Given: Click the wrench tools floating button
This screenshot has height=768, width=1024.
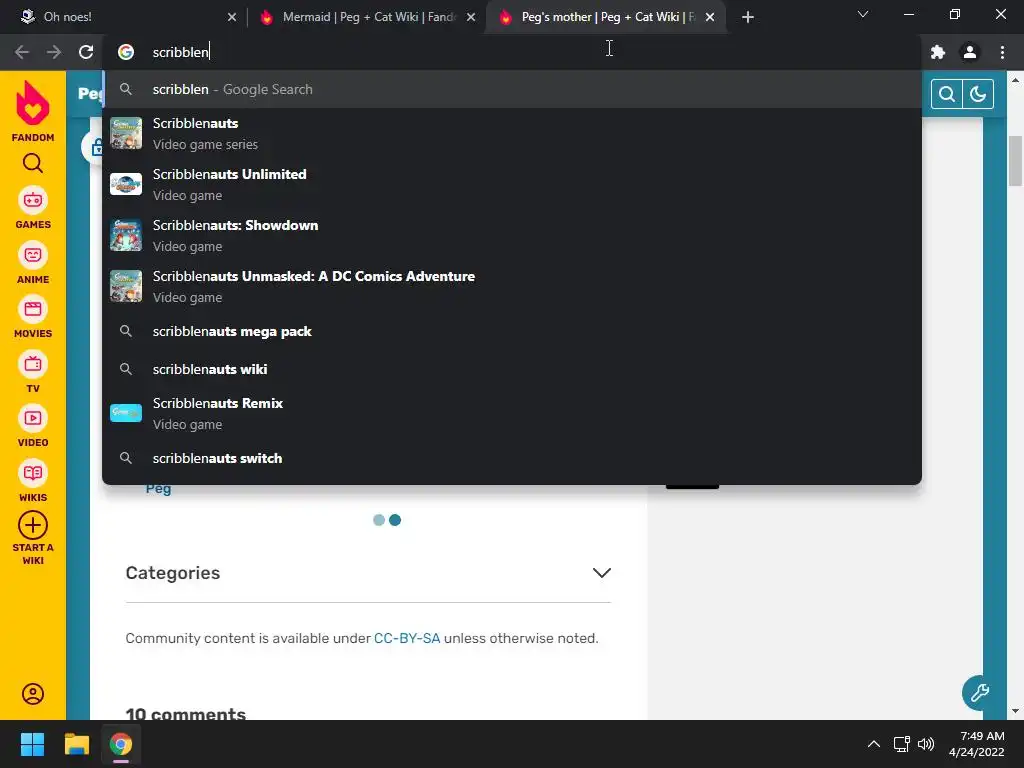Looking at the screenshot, I should pyautogui.click(x=979, y=692).
